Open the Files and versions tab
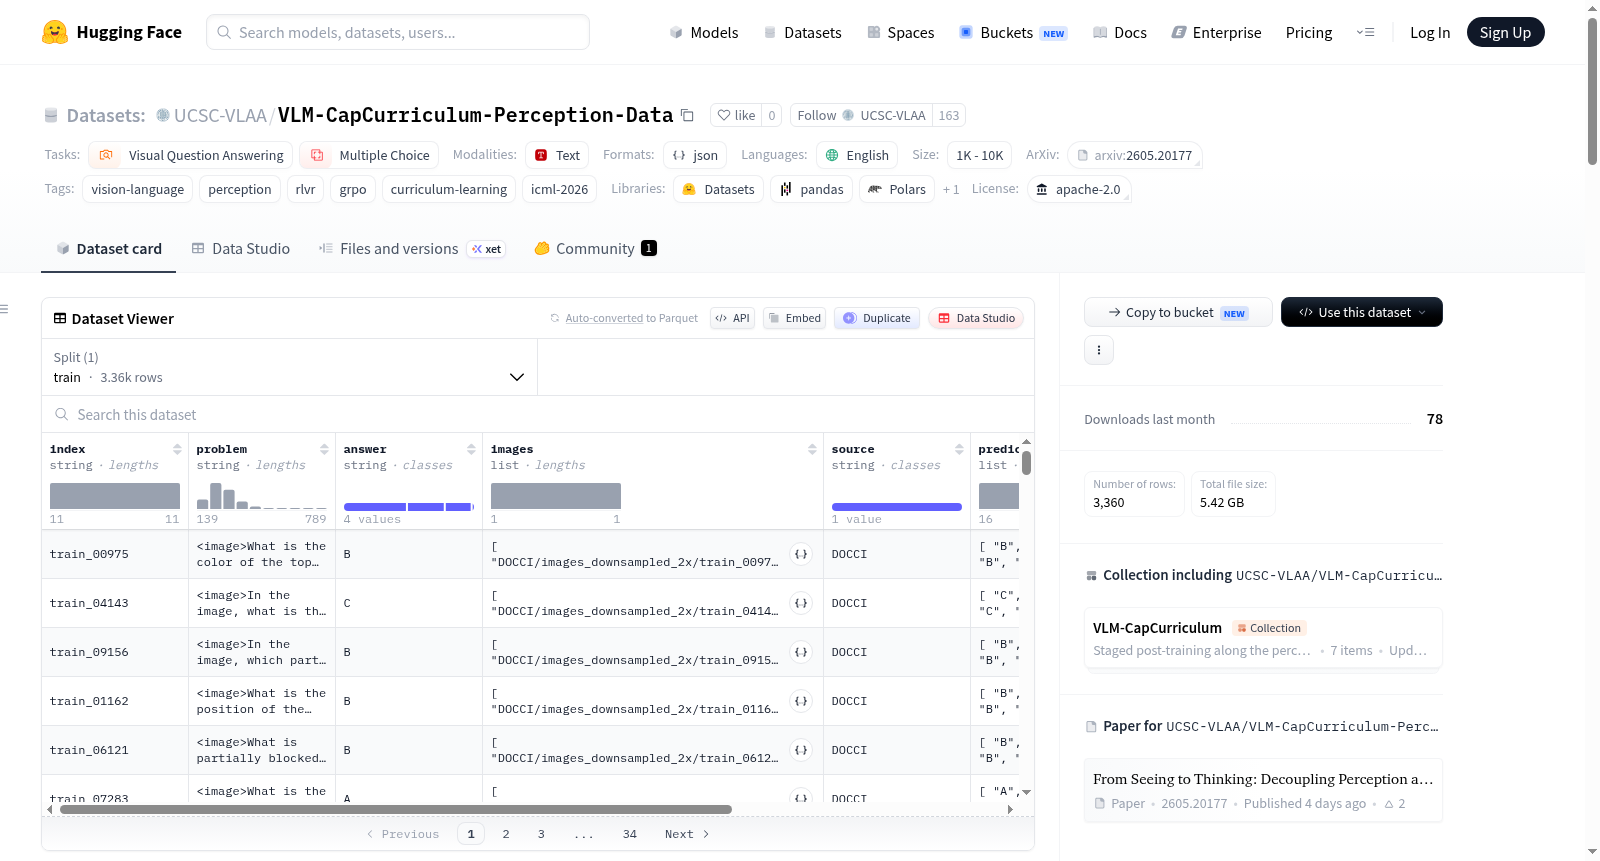This screenshot has height=861, width=1600. (x=412, y=249)
